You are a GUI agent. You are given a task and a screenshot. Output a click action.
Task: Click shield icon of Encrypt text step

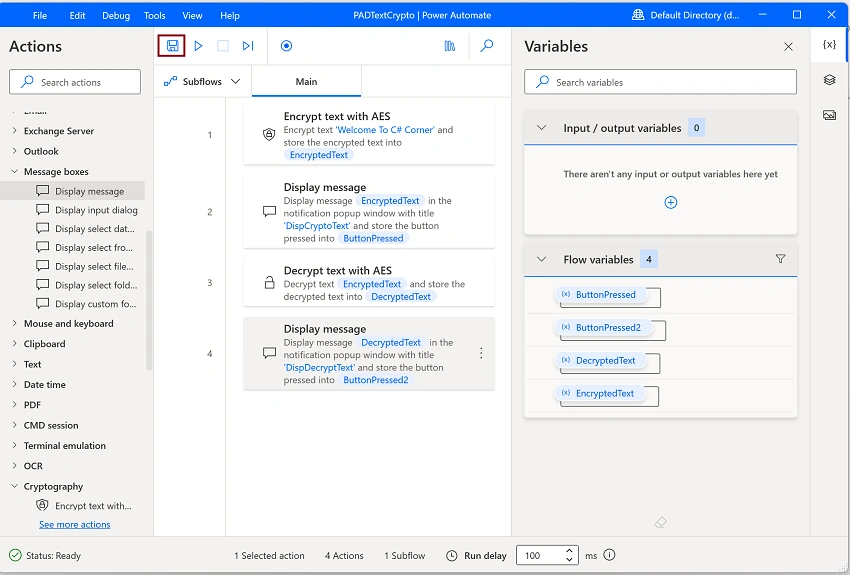point(269,134)
